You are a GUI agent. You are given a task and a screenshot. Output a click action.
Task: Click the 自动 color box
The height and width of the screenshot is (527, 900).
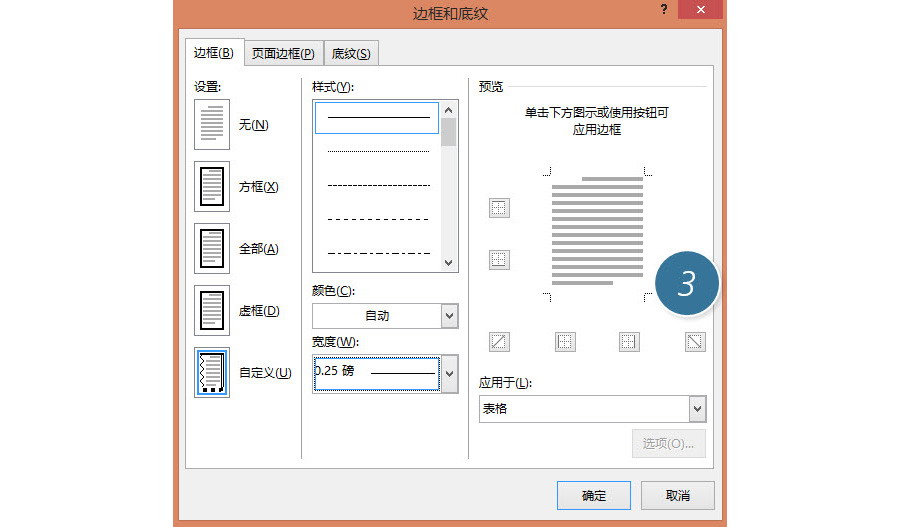coord(377,316)
